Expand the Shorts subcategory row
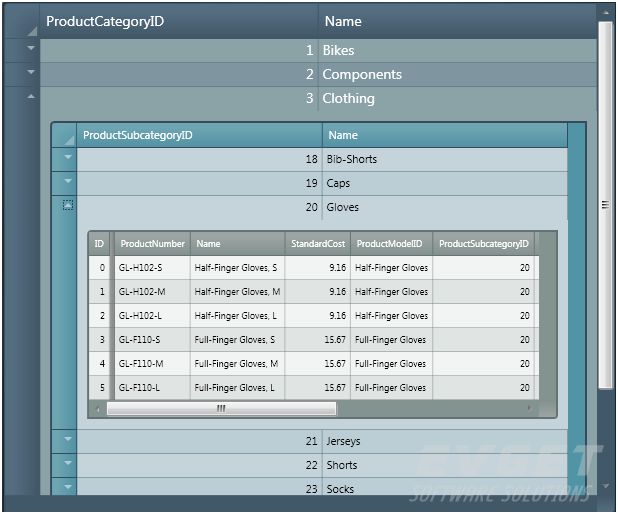 click(x=68, y=463)
